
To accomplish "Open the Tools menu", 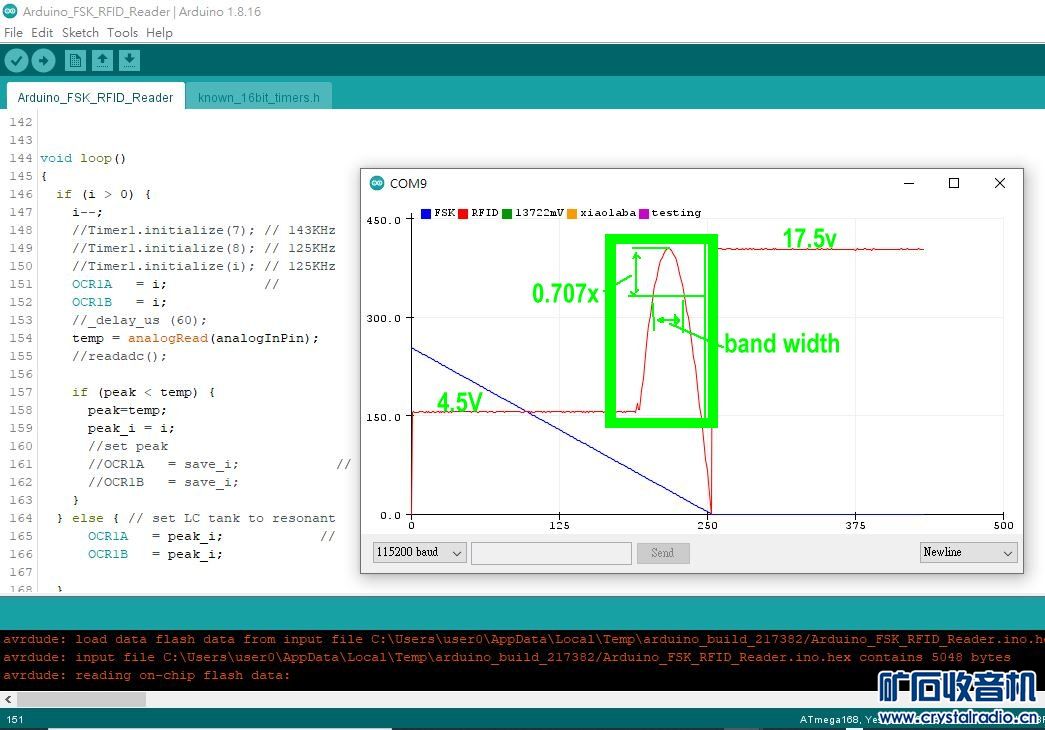I will click(x=122, y=32).
